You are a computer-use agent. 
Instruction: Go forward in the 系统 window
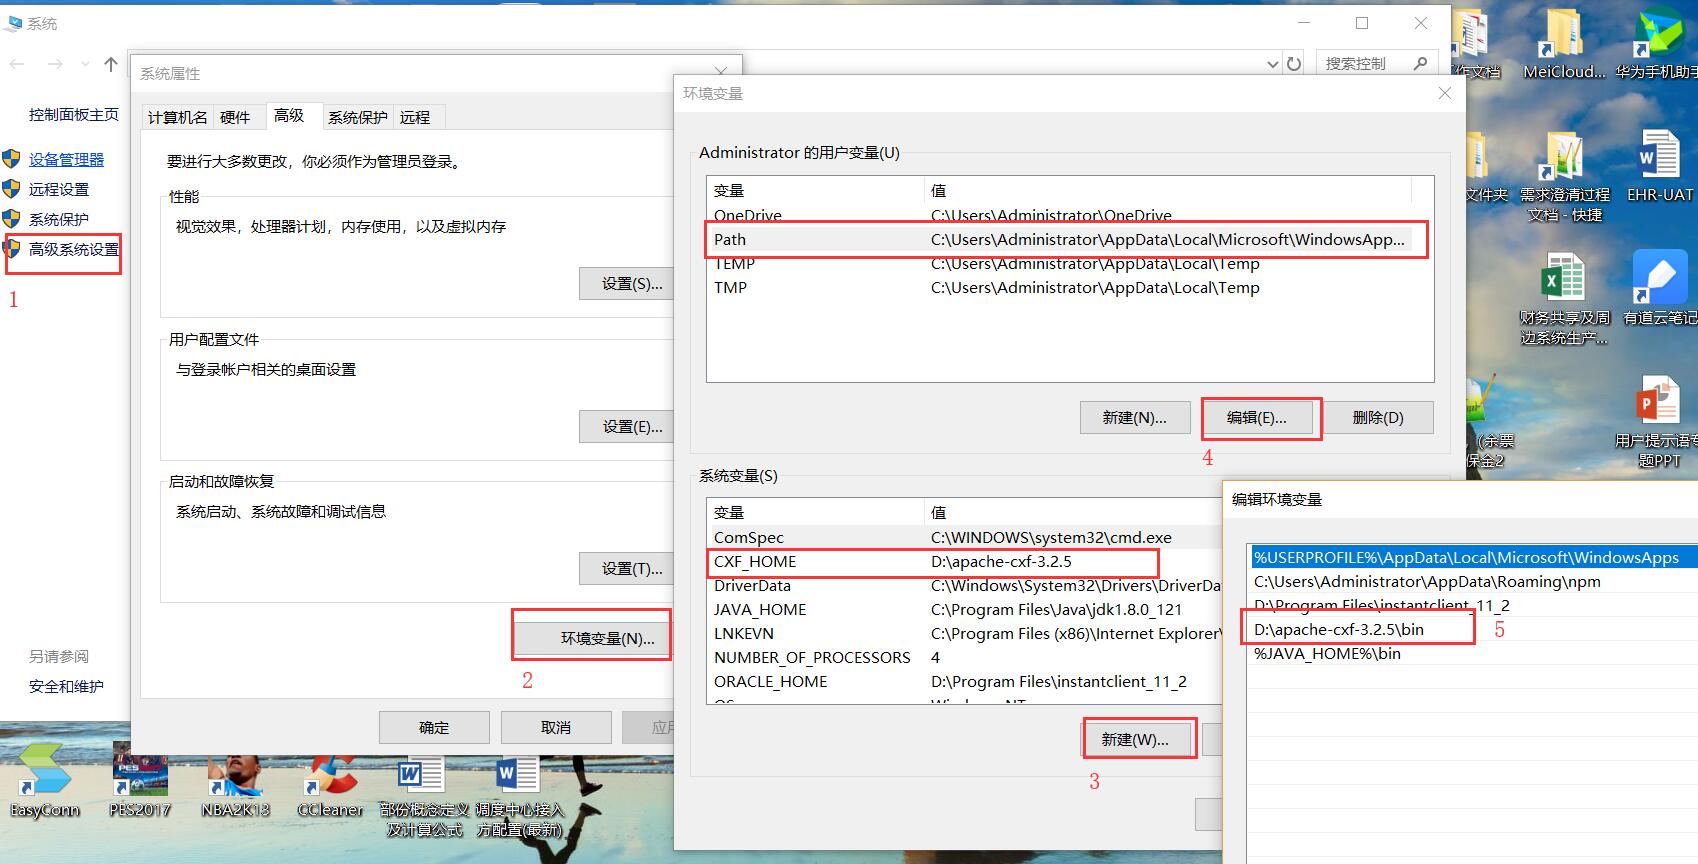pos(55,64)
